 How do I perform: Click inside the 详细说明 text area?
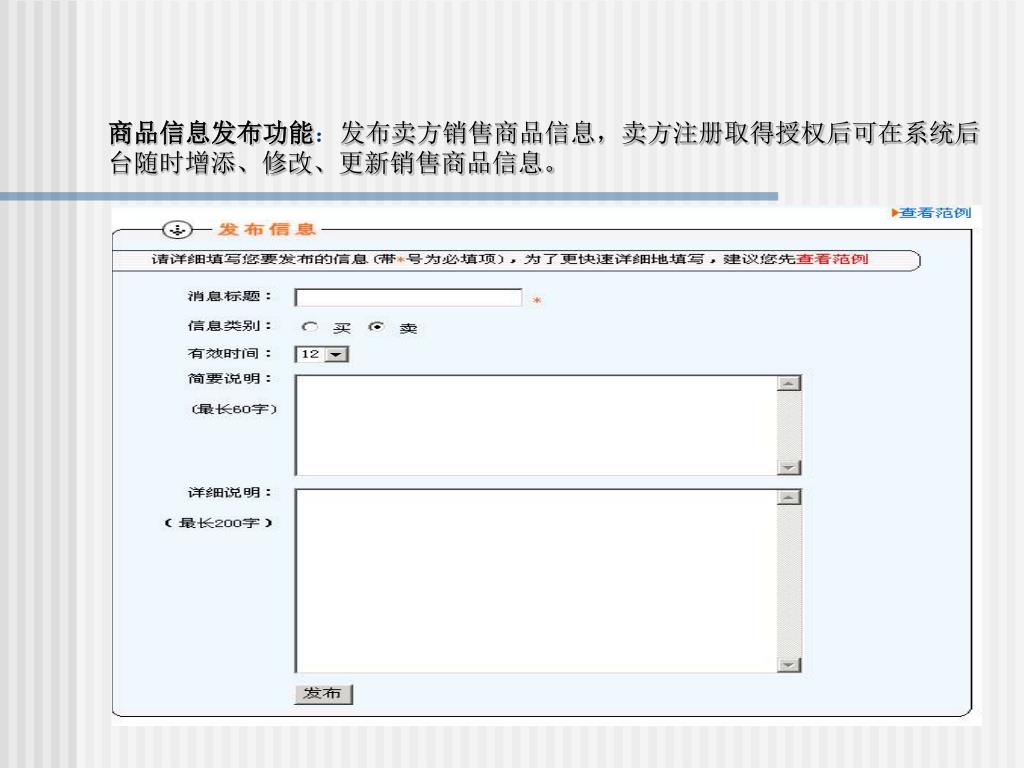(536, 581)
